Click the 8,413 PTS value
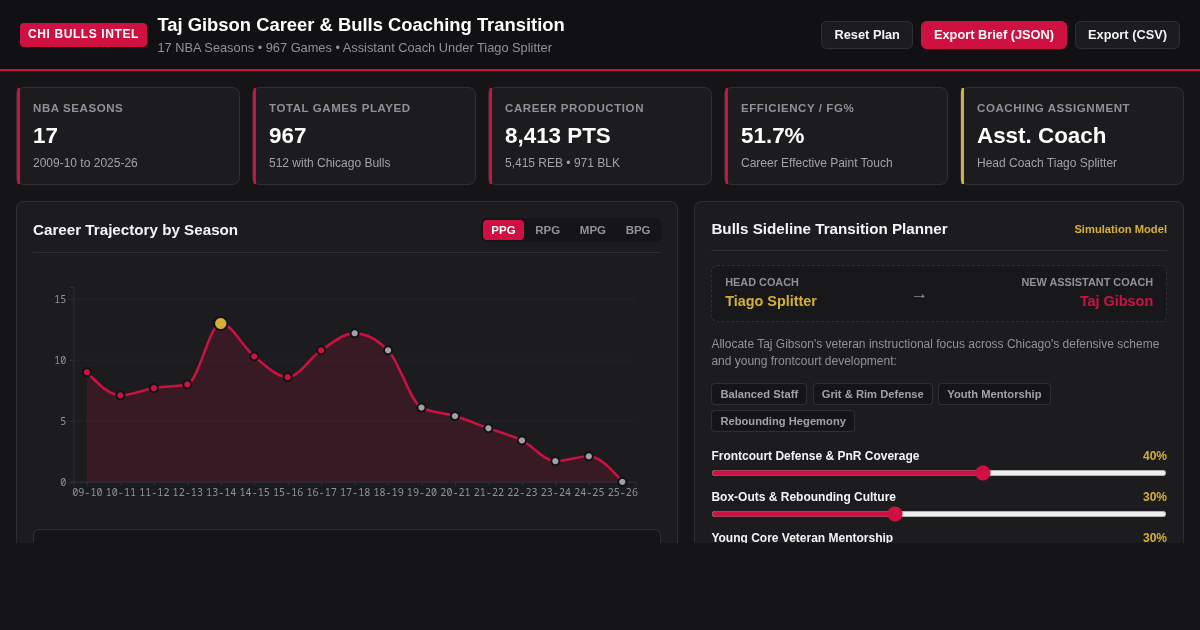Viewport: 1200px width, 630px height. tap(557, 135)
